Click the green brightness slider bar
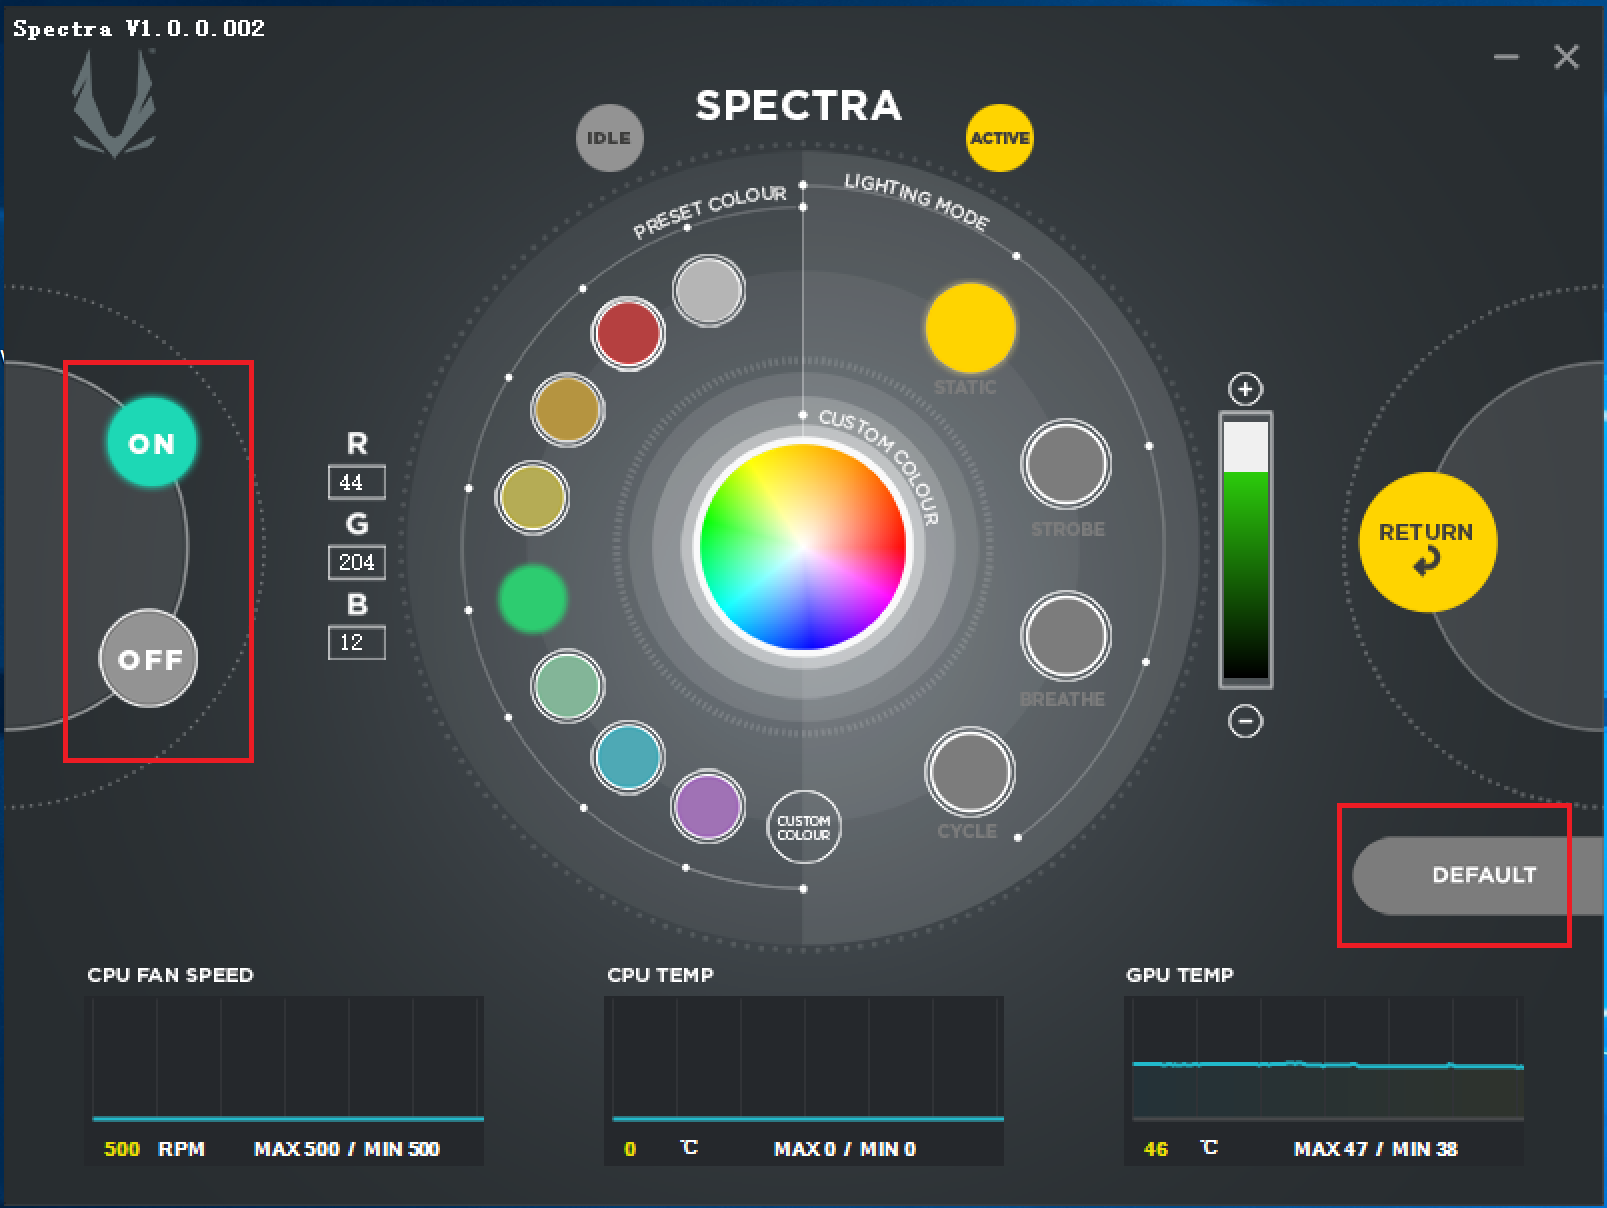The image size is (1607, 1208). click(1246, 549)
